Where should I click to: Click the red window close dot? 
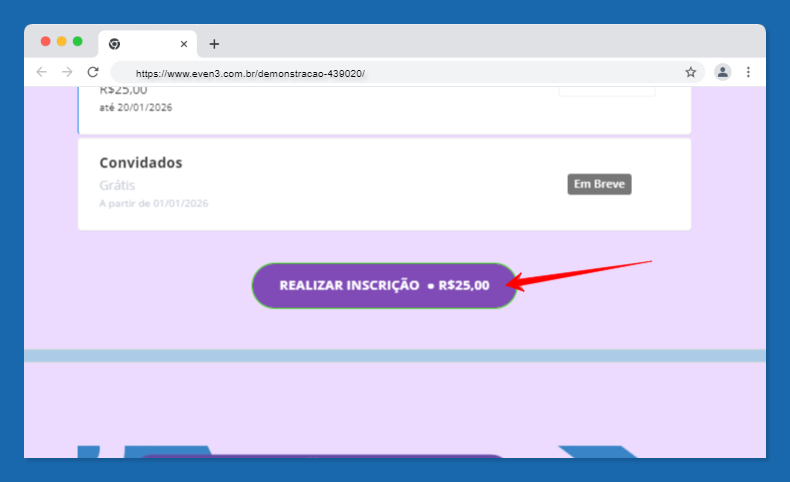click(x=45, y=41)
